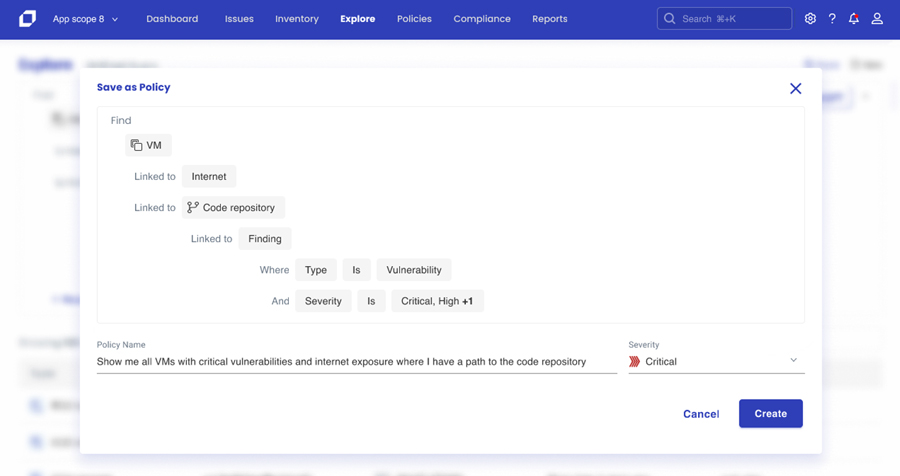Click the app logo in the top bar
Screen dimensions: 900x476
pos(27,19)
